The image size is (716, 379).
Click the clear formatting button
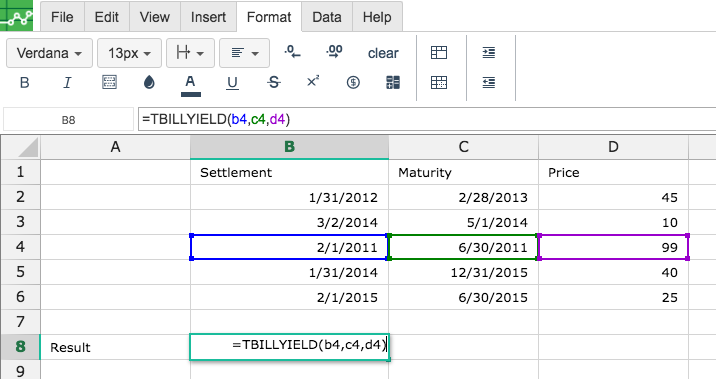[x=383, y=53]
